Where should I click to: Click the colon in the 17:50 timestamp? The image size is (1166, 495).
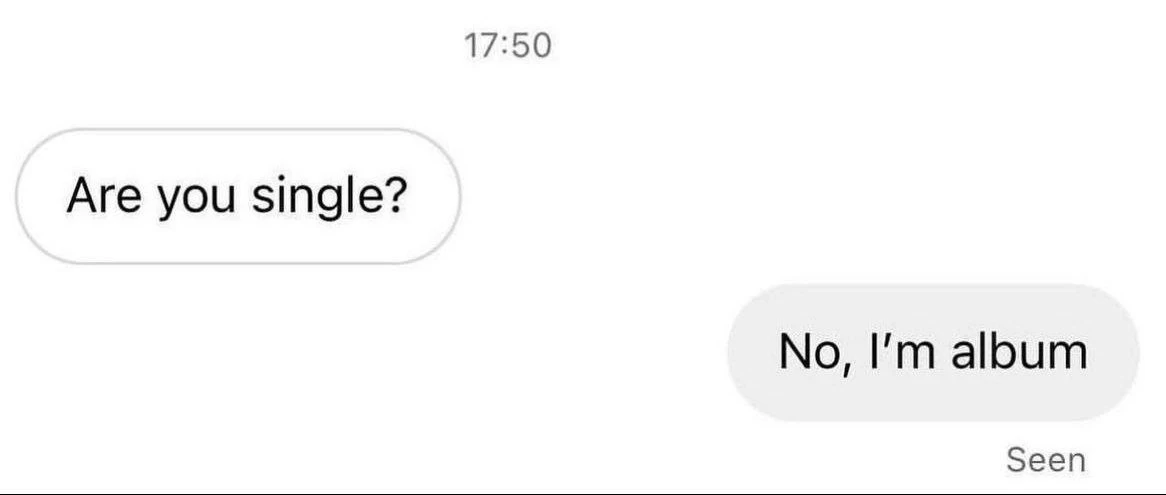pyautogui.click(x=507, y=46)
